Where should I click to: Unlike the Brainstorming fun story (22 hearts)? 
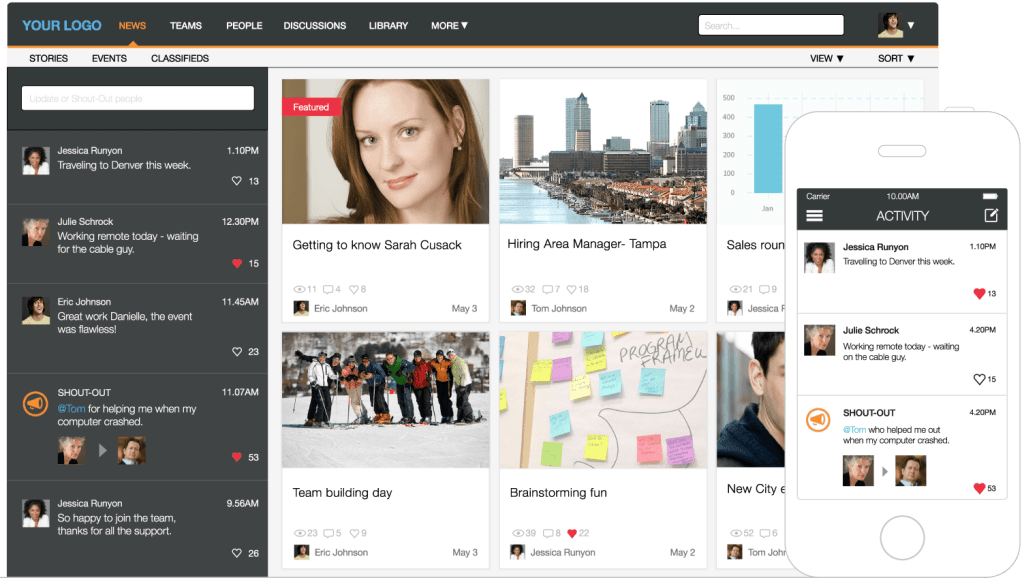point(572,533)
